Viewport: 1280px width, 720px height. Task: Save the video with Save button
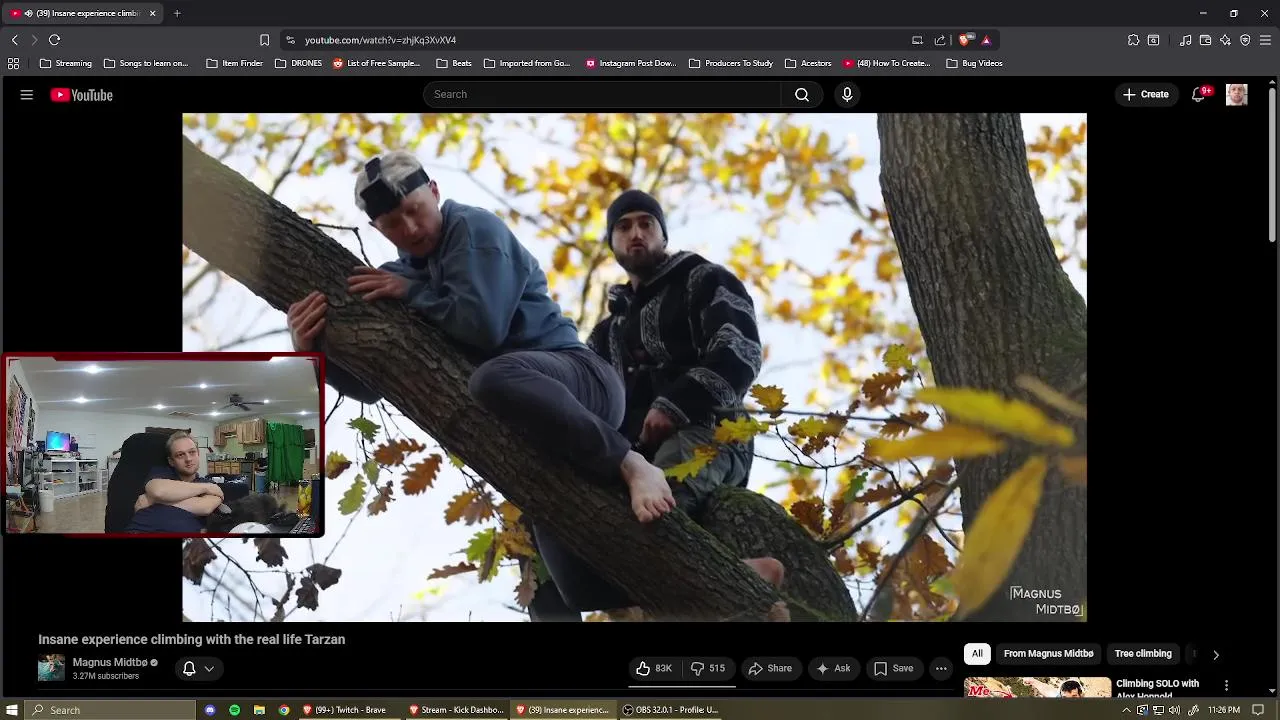tap(893, 668)
